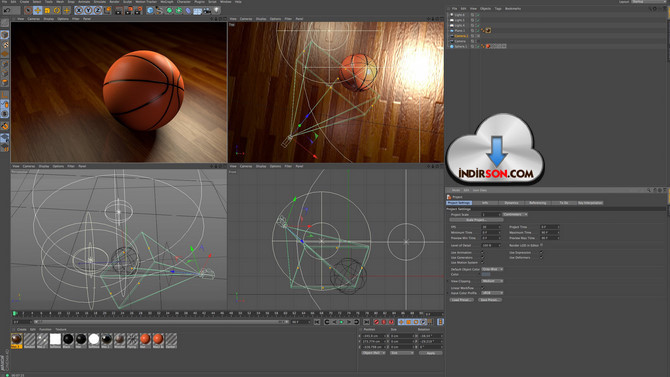670x377 pixels.
Task: Open the Centimeters unit dropdown
Action: (x=515, y=215)
